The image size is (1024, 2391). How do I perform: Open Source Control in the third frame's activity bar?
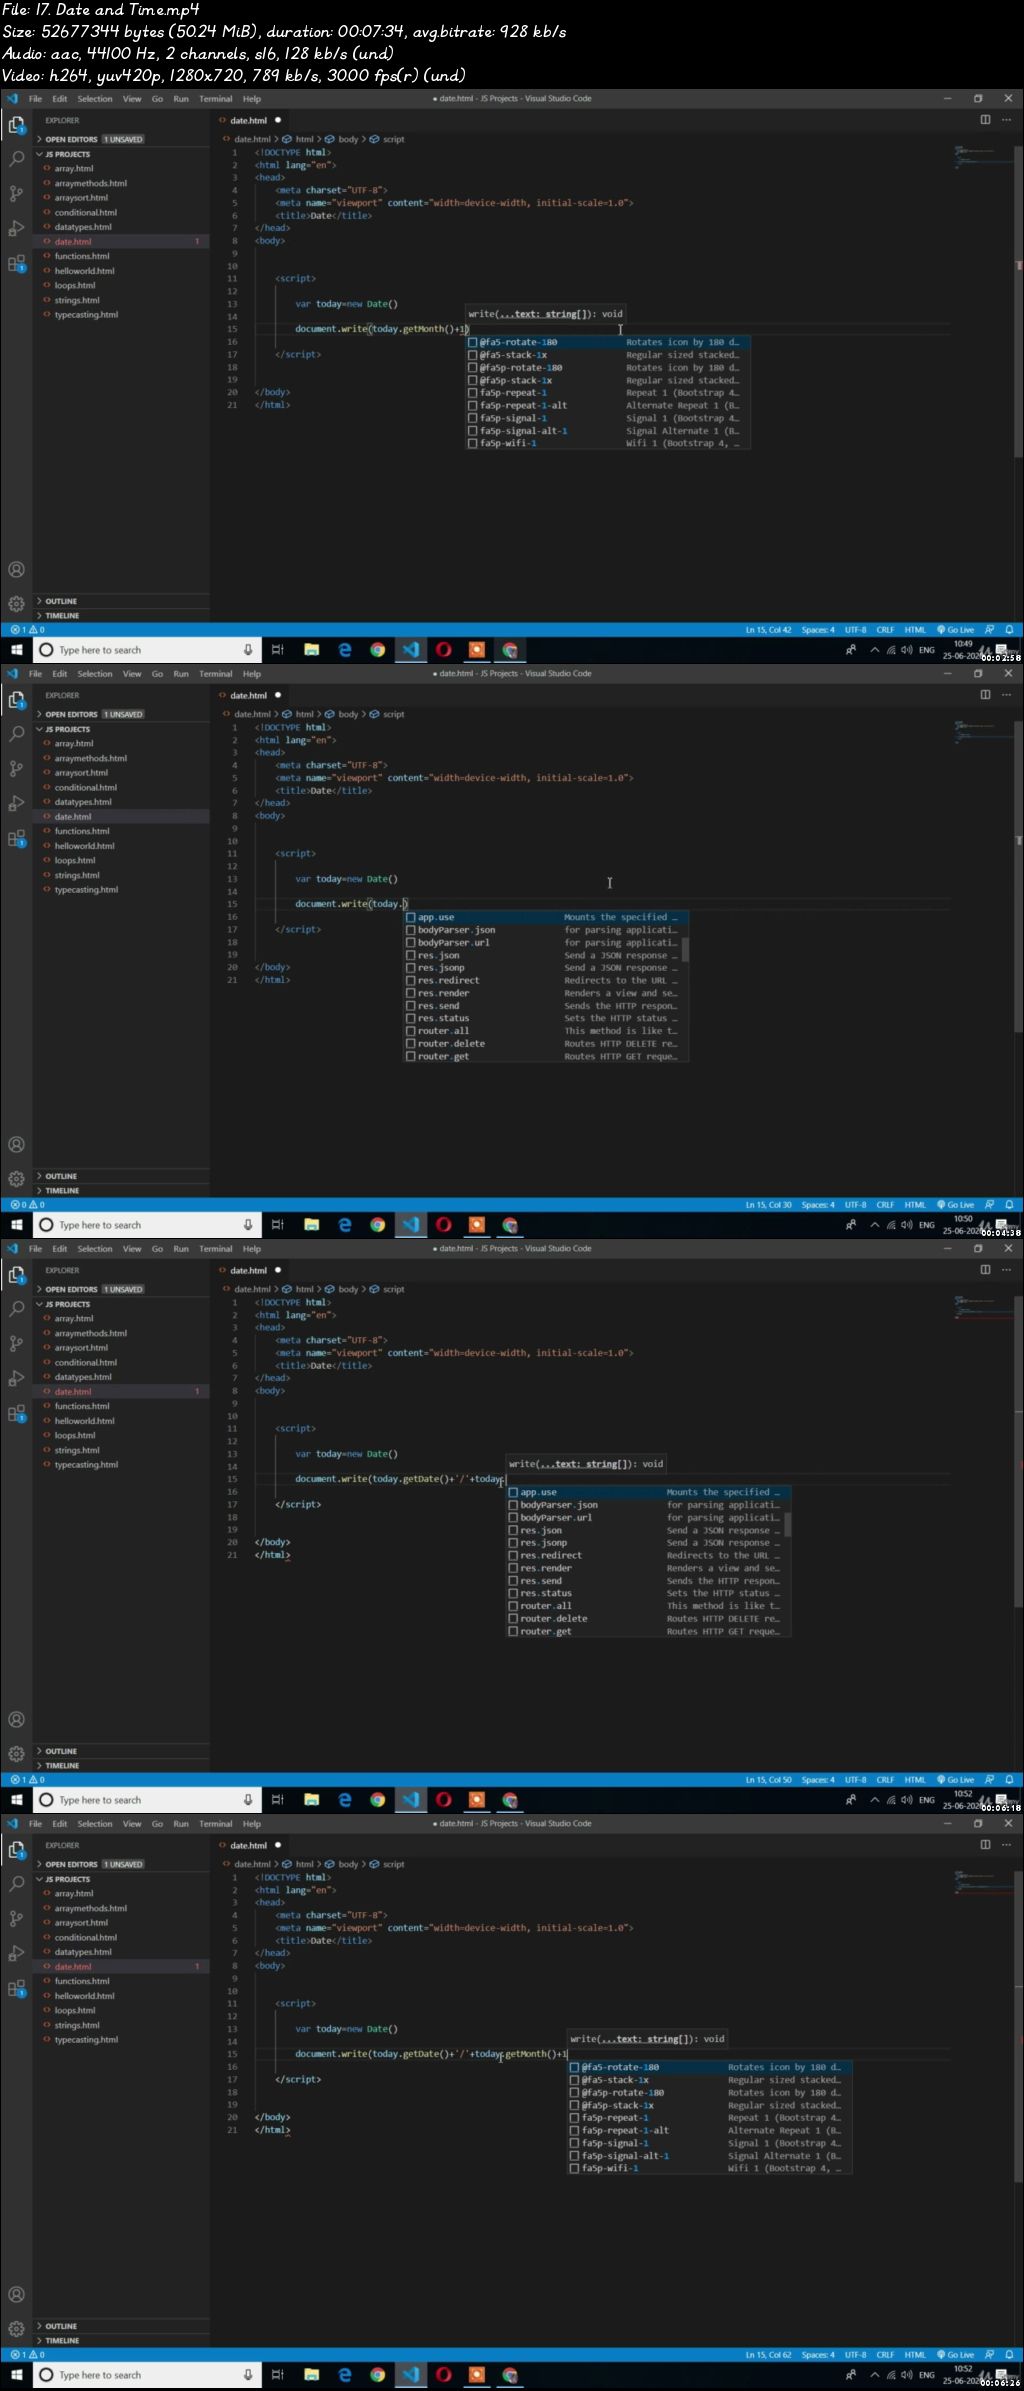16,1344
